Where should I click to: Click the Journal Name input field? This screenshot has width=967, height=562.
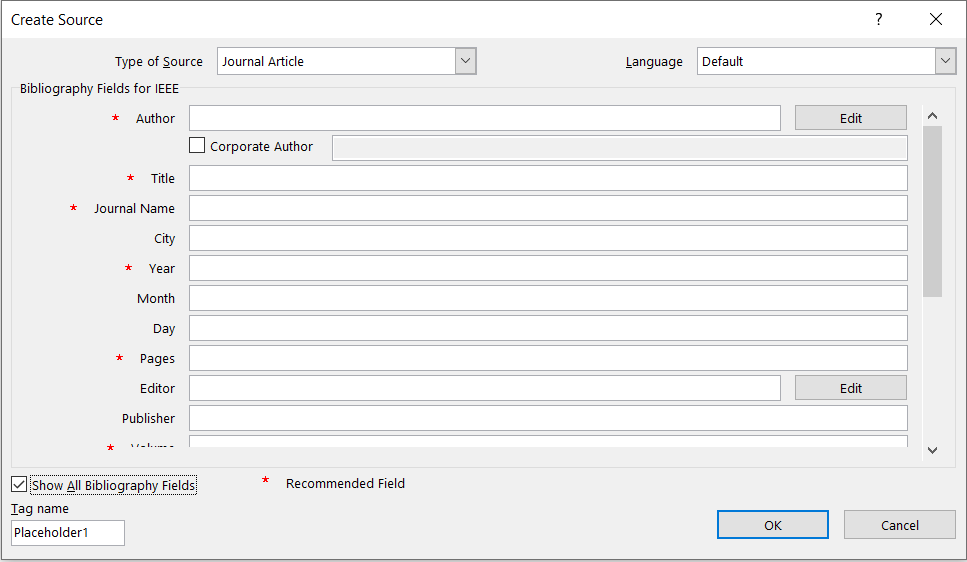[x=548, y=208]
